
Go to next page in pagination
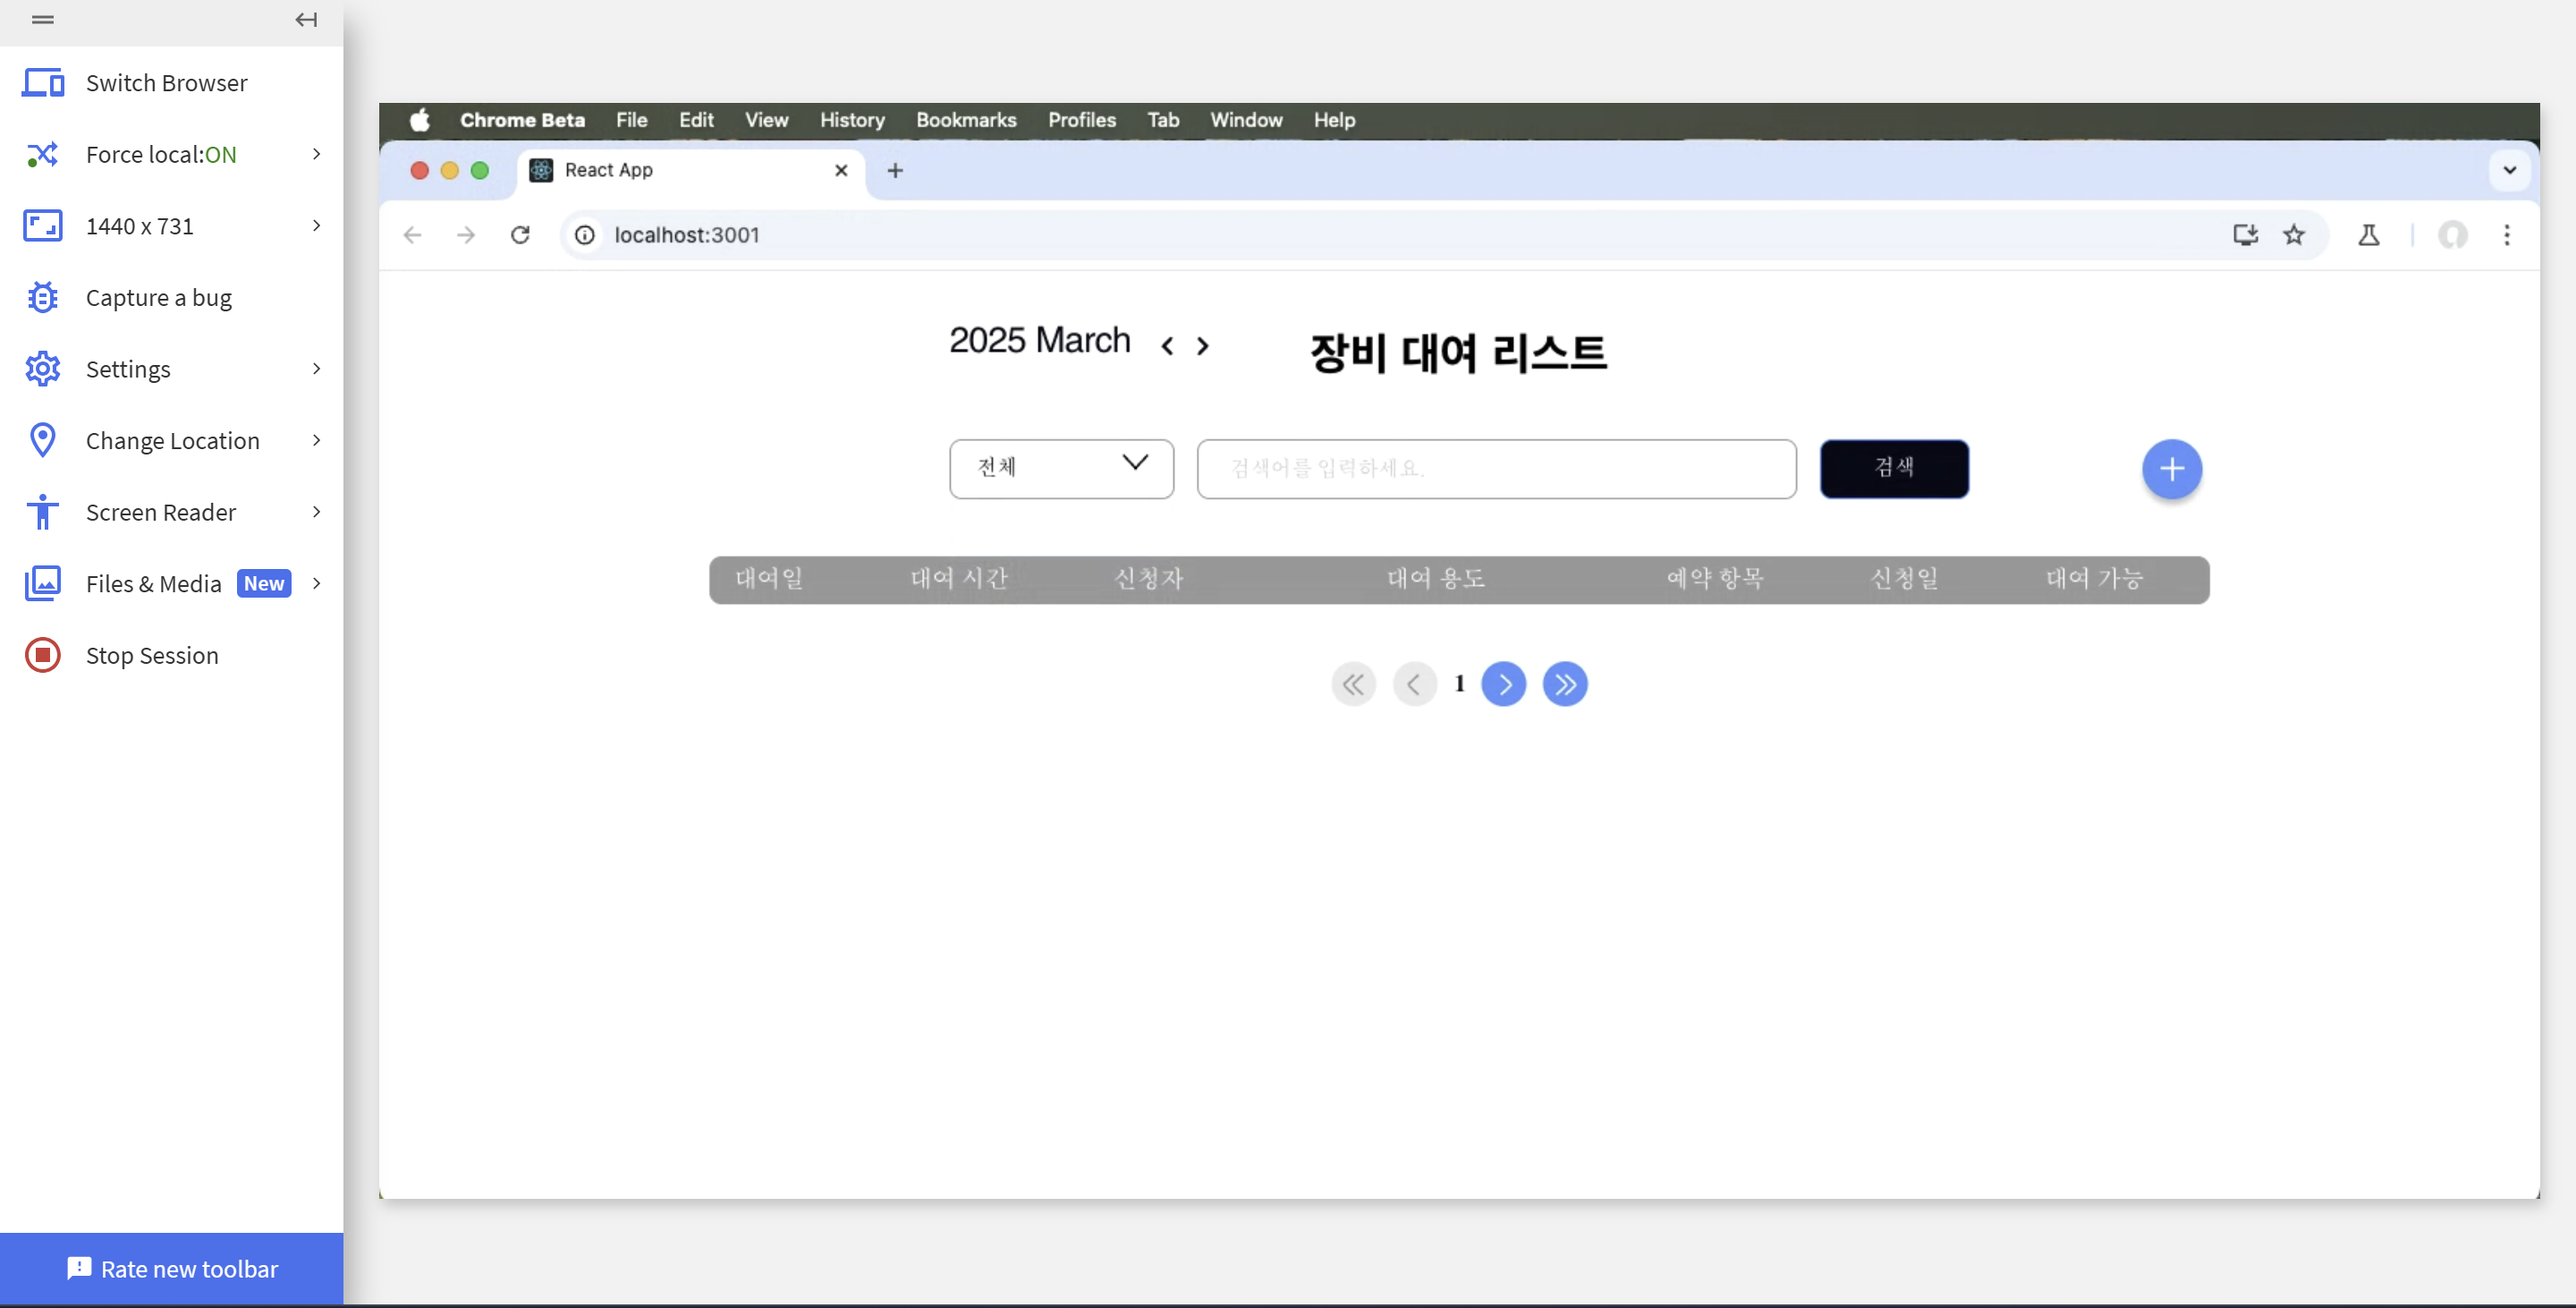(1503, 684)
